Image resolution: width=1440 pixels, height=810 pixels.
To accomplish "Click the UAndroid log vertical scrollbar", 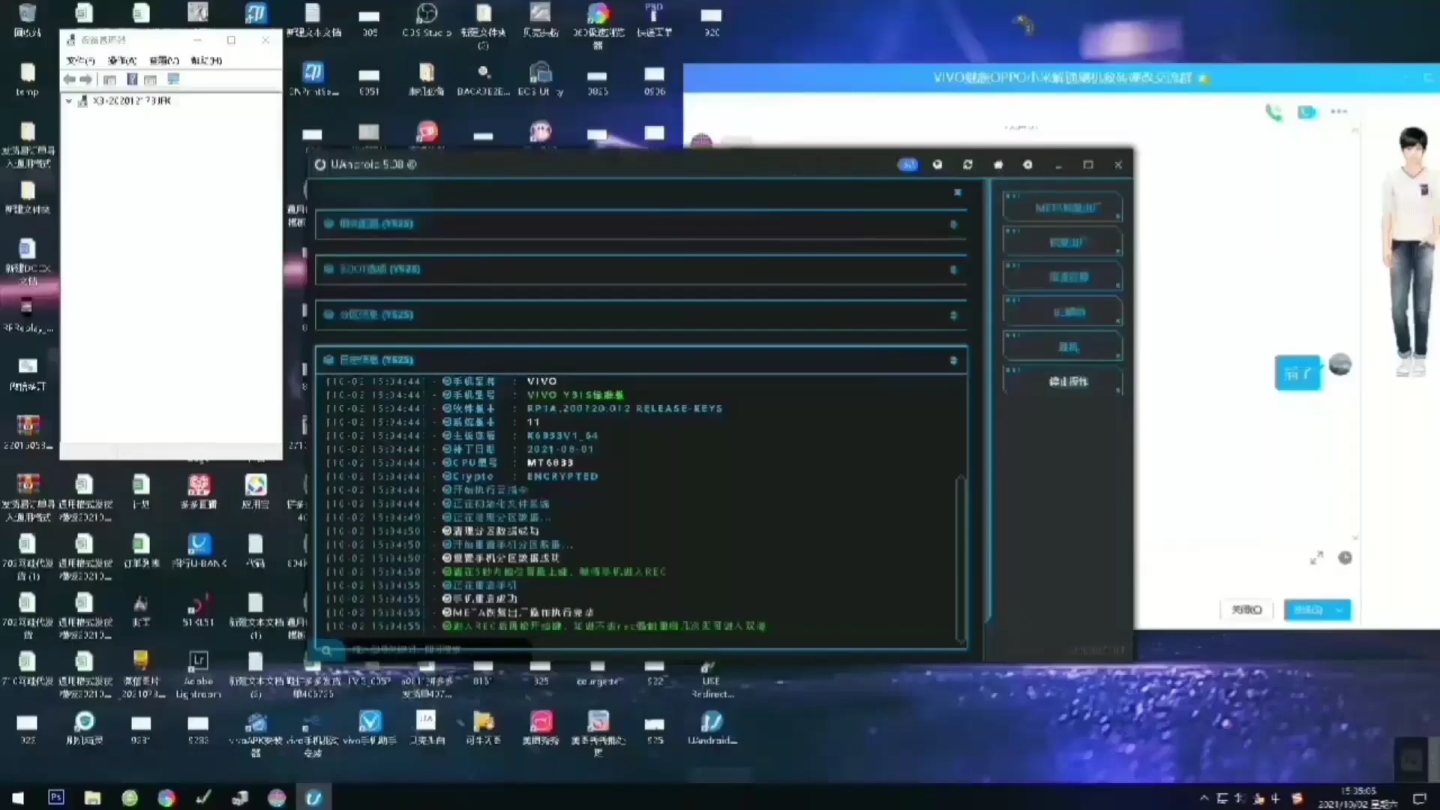I will tap(961, 559).
